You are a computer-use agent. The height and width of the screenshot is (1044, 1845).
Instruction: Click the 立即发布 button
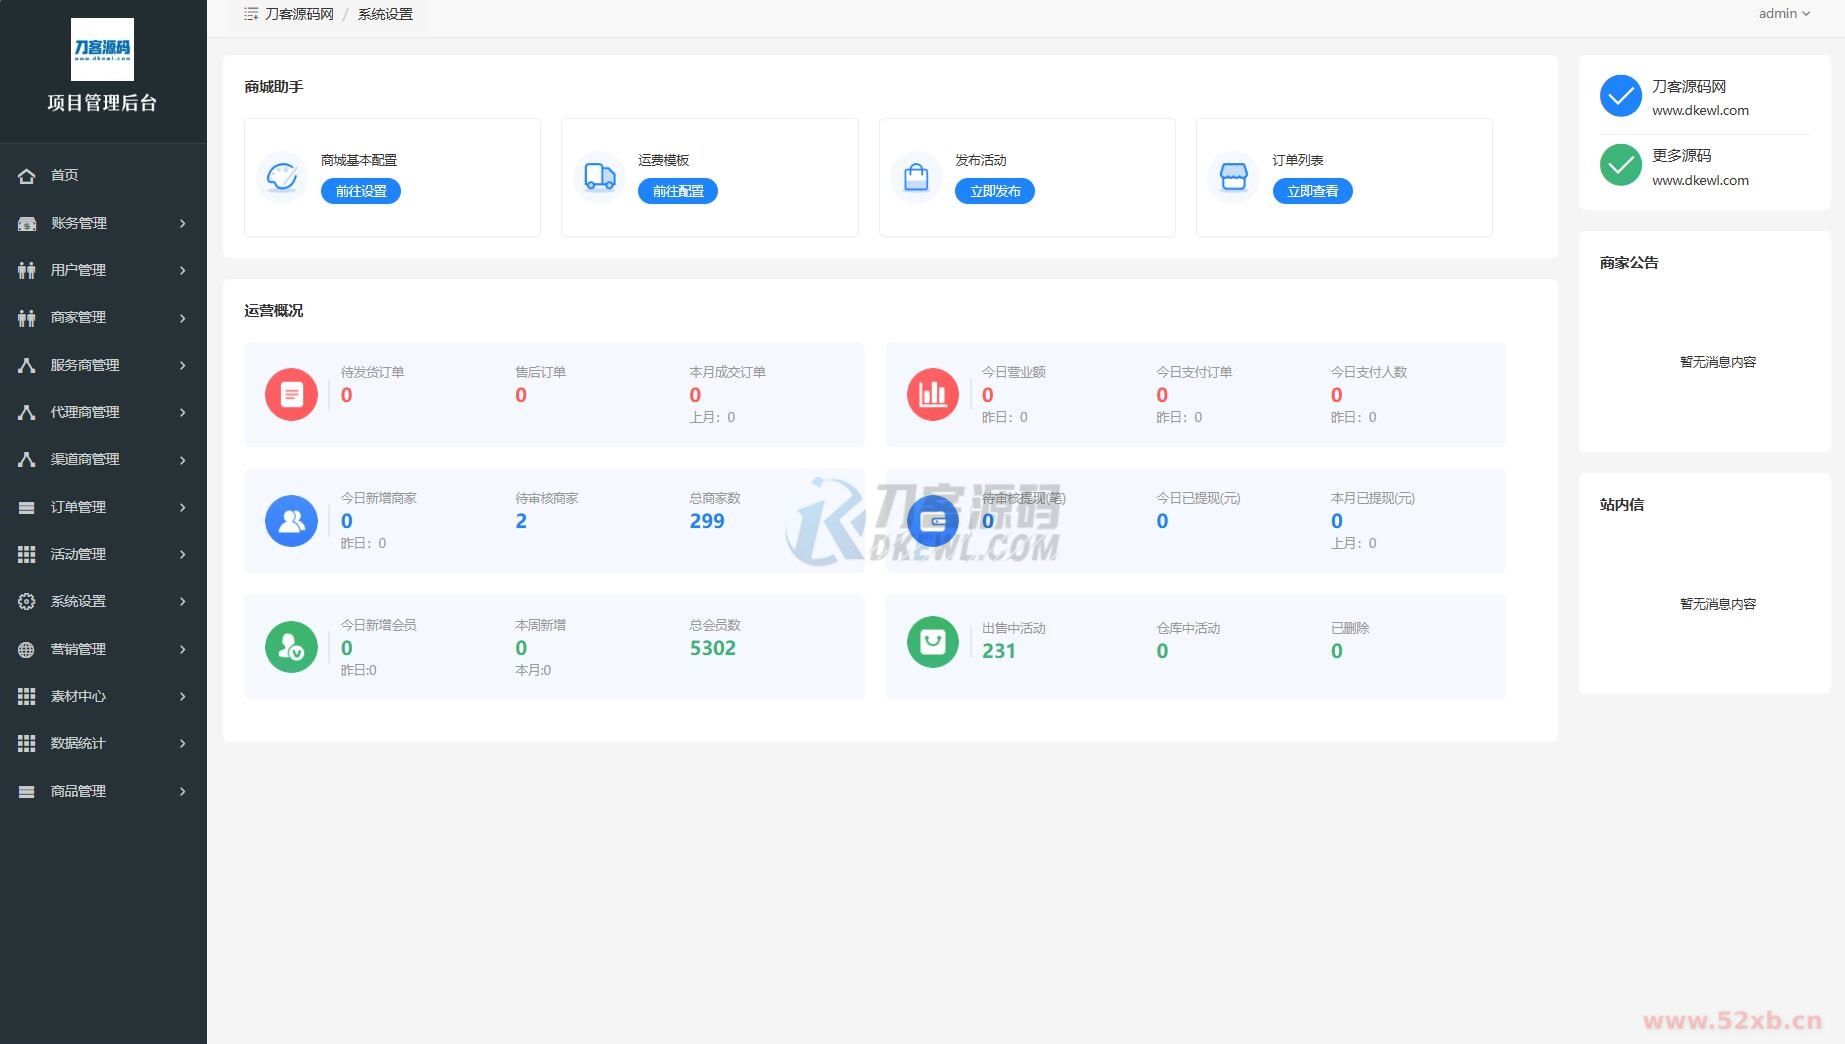[x=994, y=191]
